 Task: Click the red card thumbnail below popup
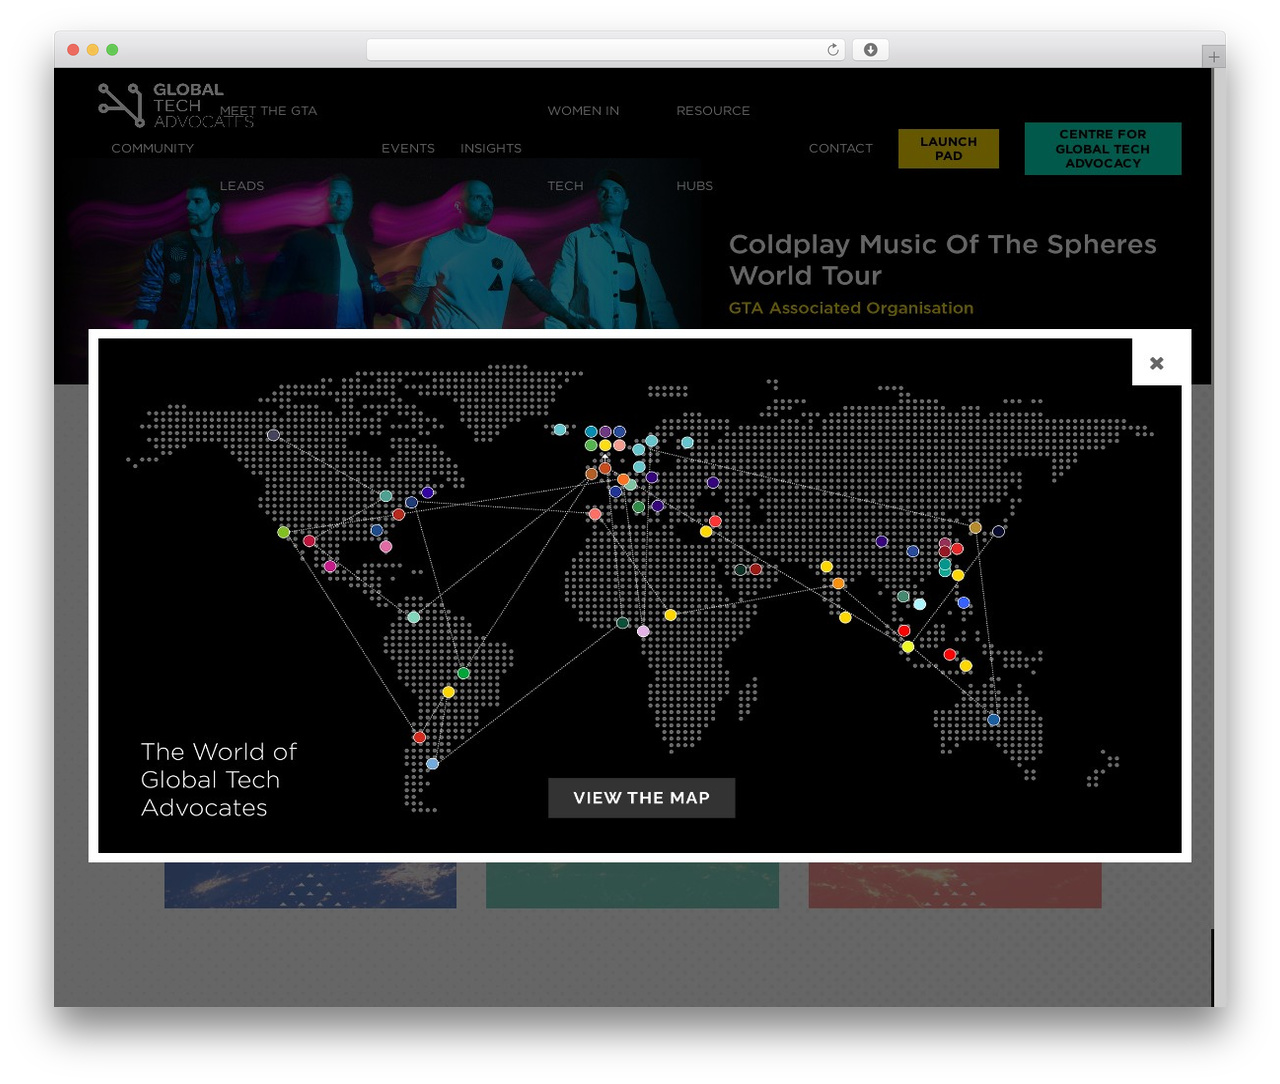(x=955, y=885)
